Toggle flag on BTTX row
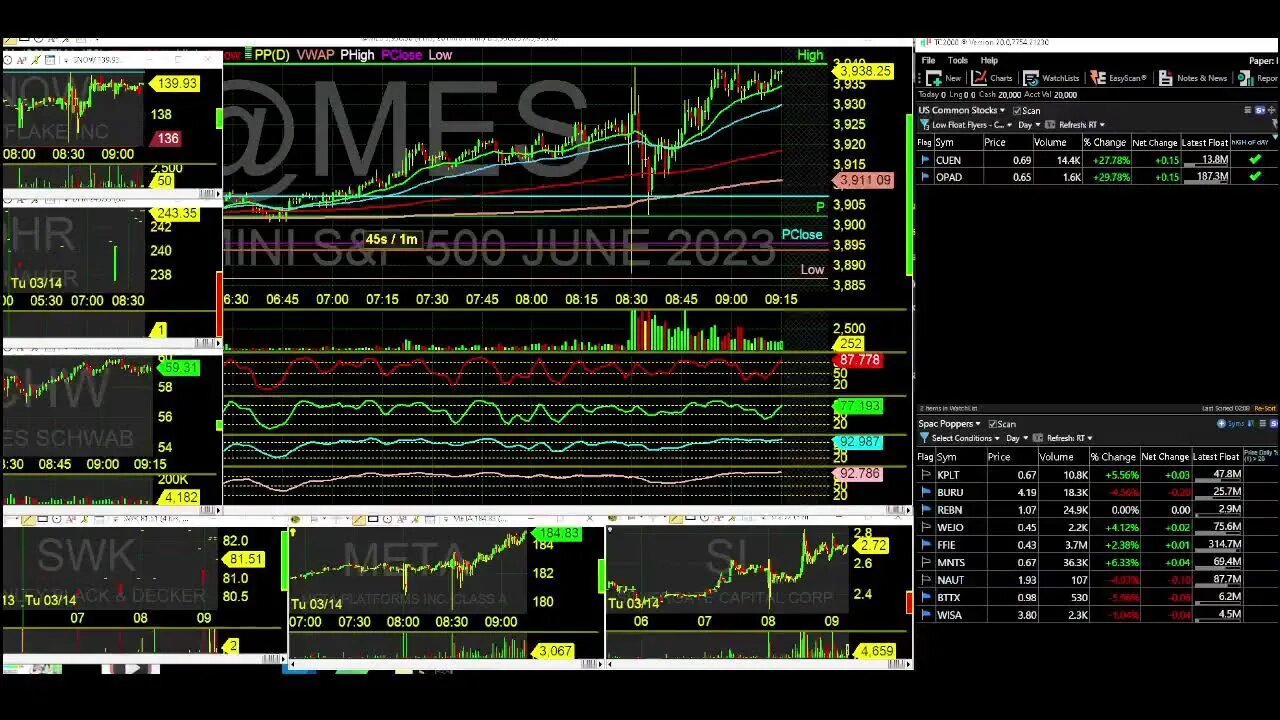 [x=926, y=597]
